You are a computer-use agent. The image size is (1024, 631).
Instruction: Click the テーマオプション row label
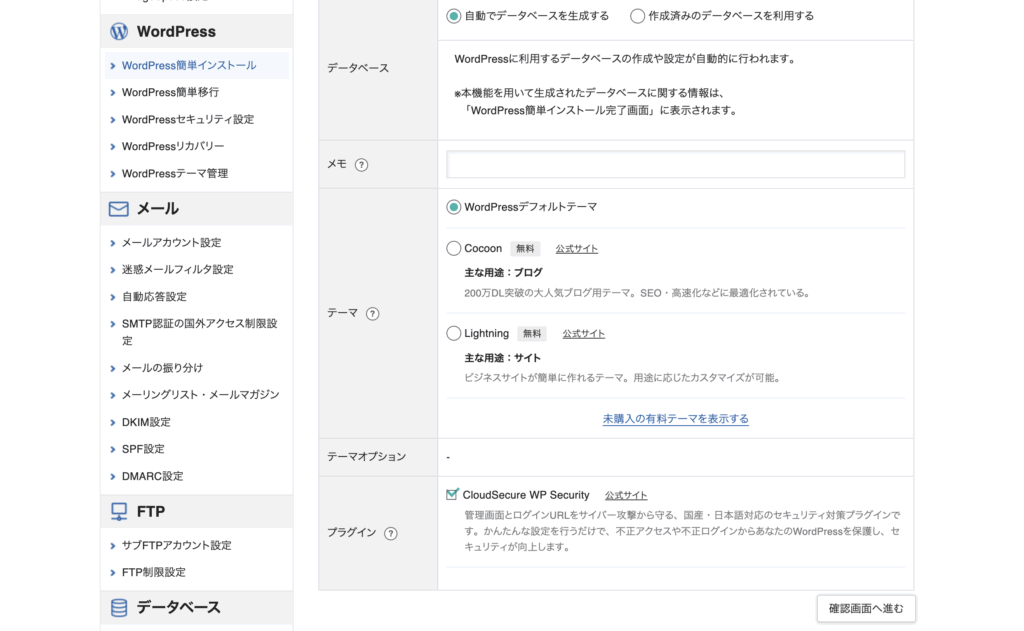(366, 457)
